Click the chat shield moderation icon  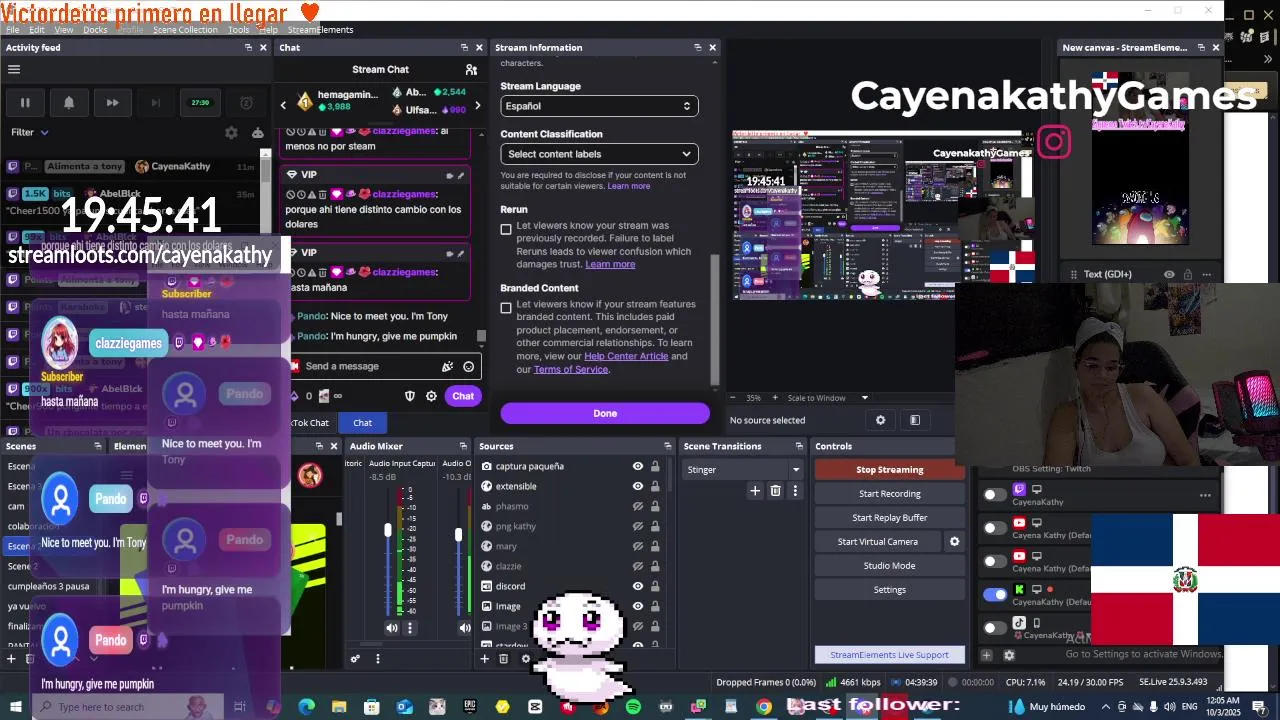[x=409, y=396]
